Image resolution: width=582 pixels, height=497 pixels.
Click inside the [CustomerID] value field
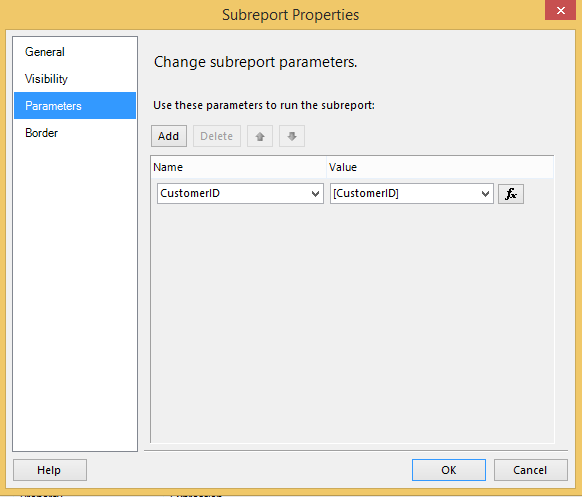point(405,193)
